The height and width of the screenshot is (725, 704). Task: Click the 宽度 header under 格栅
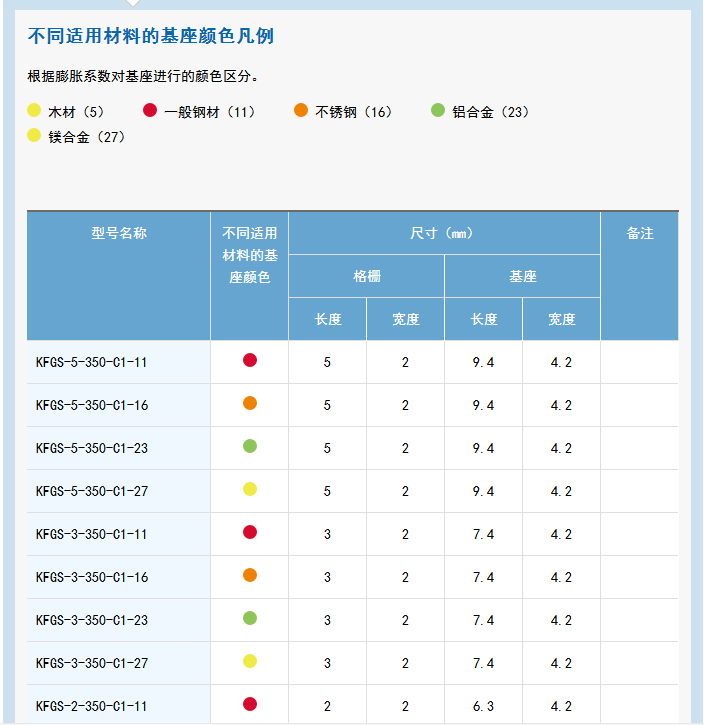(x=405, y=319)
